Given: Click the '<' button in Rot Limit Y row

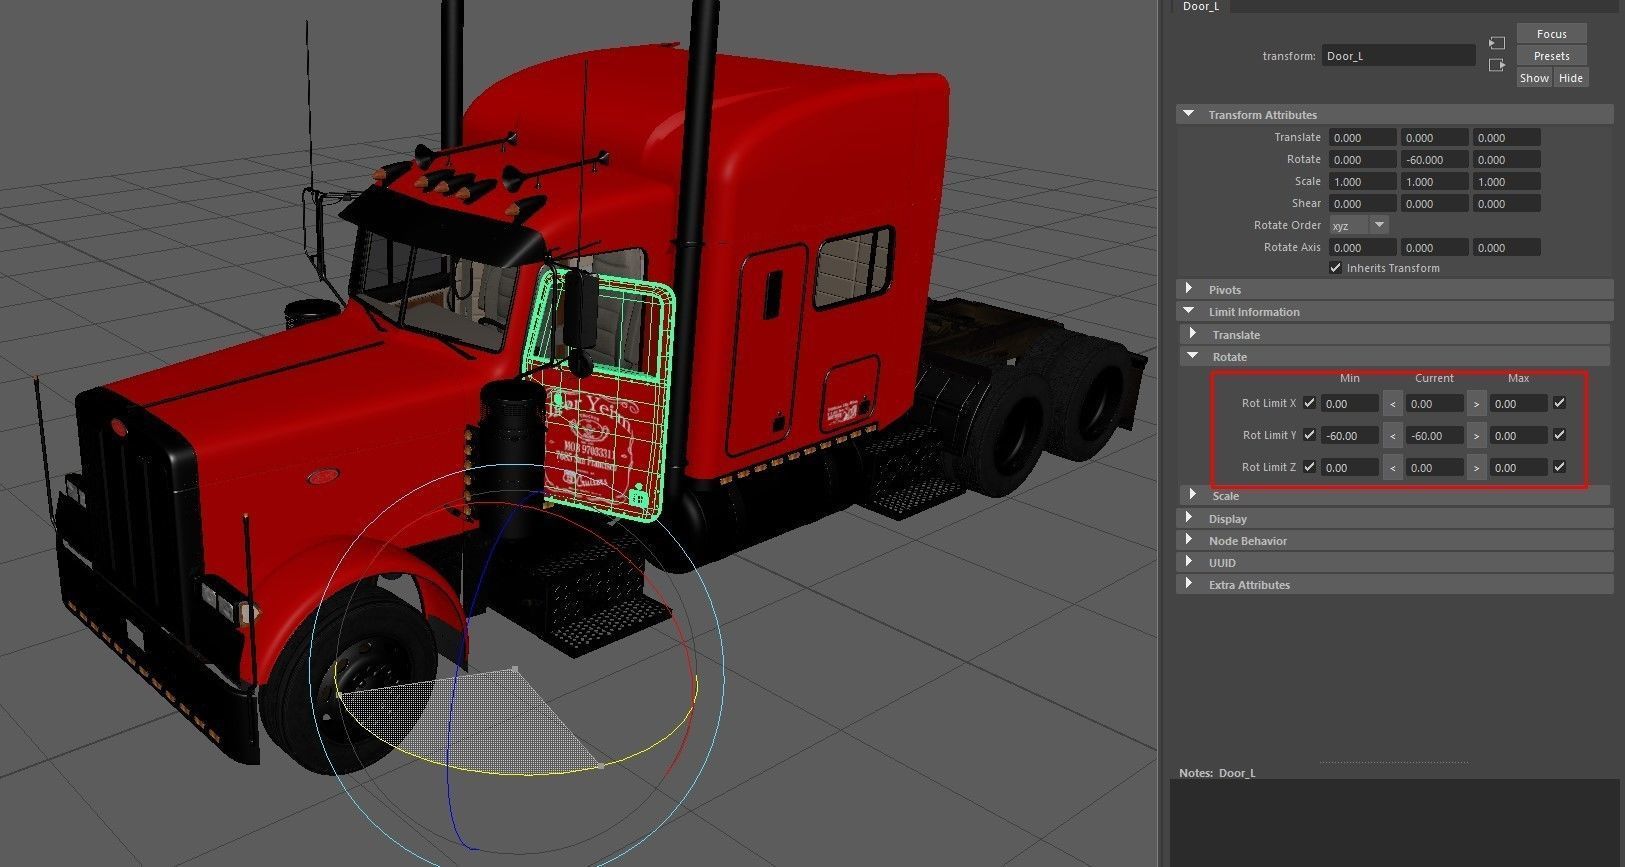Looking at the screenshot, I should click(1392, 436).
